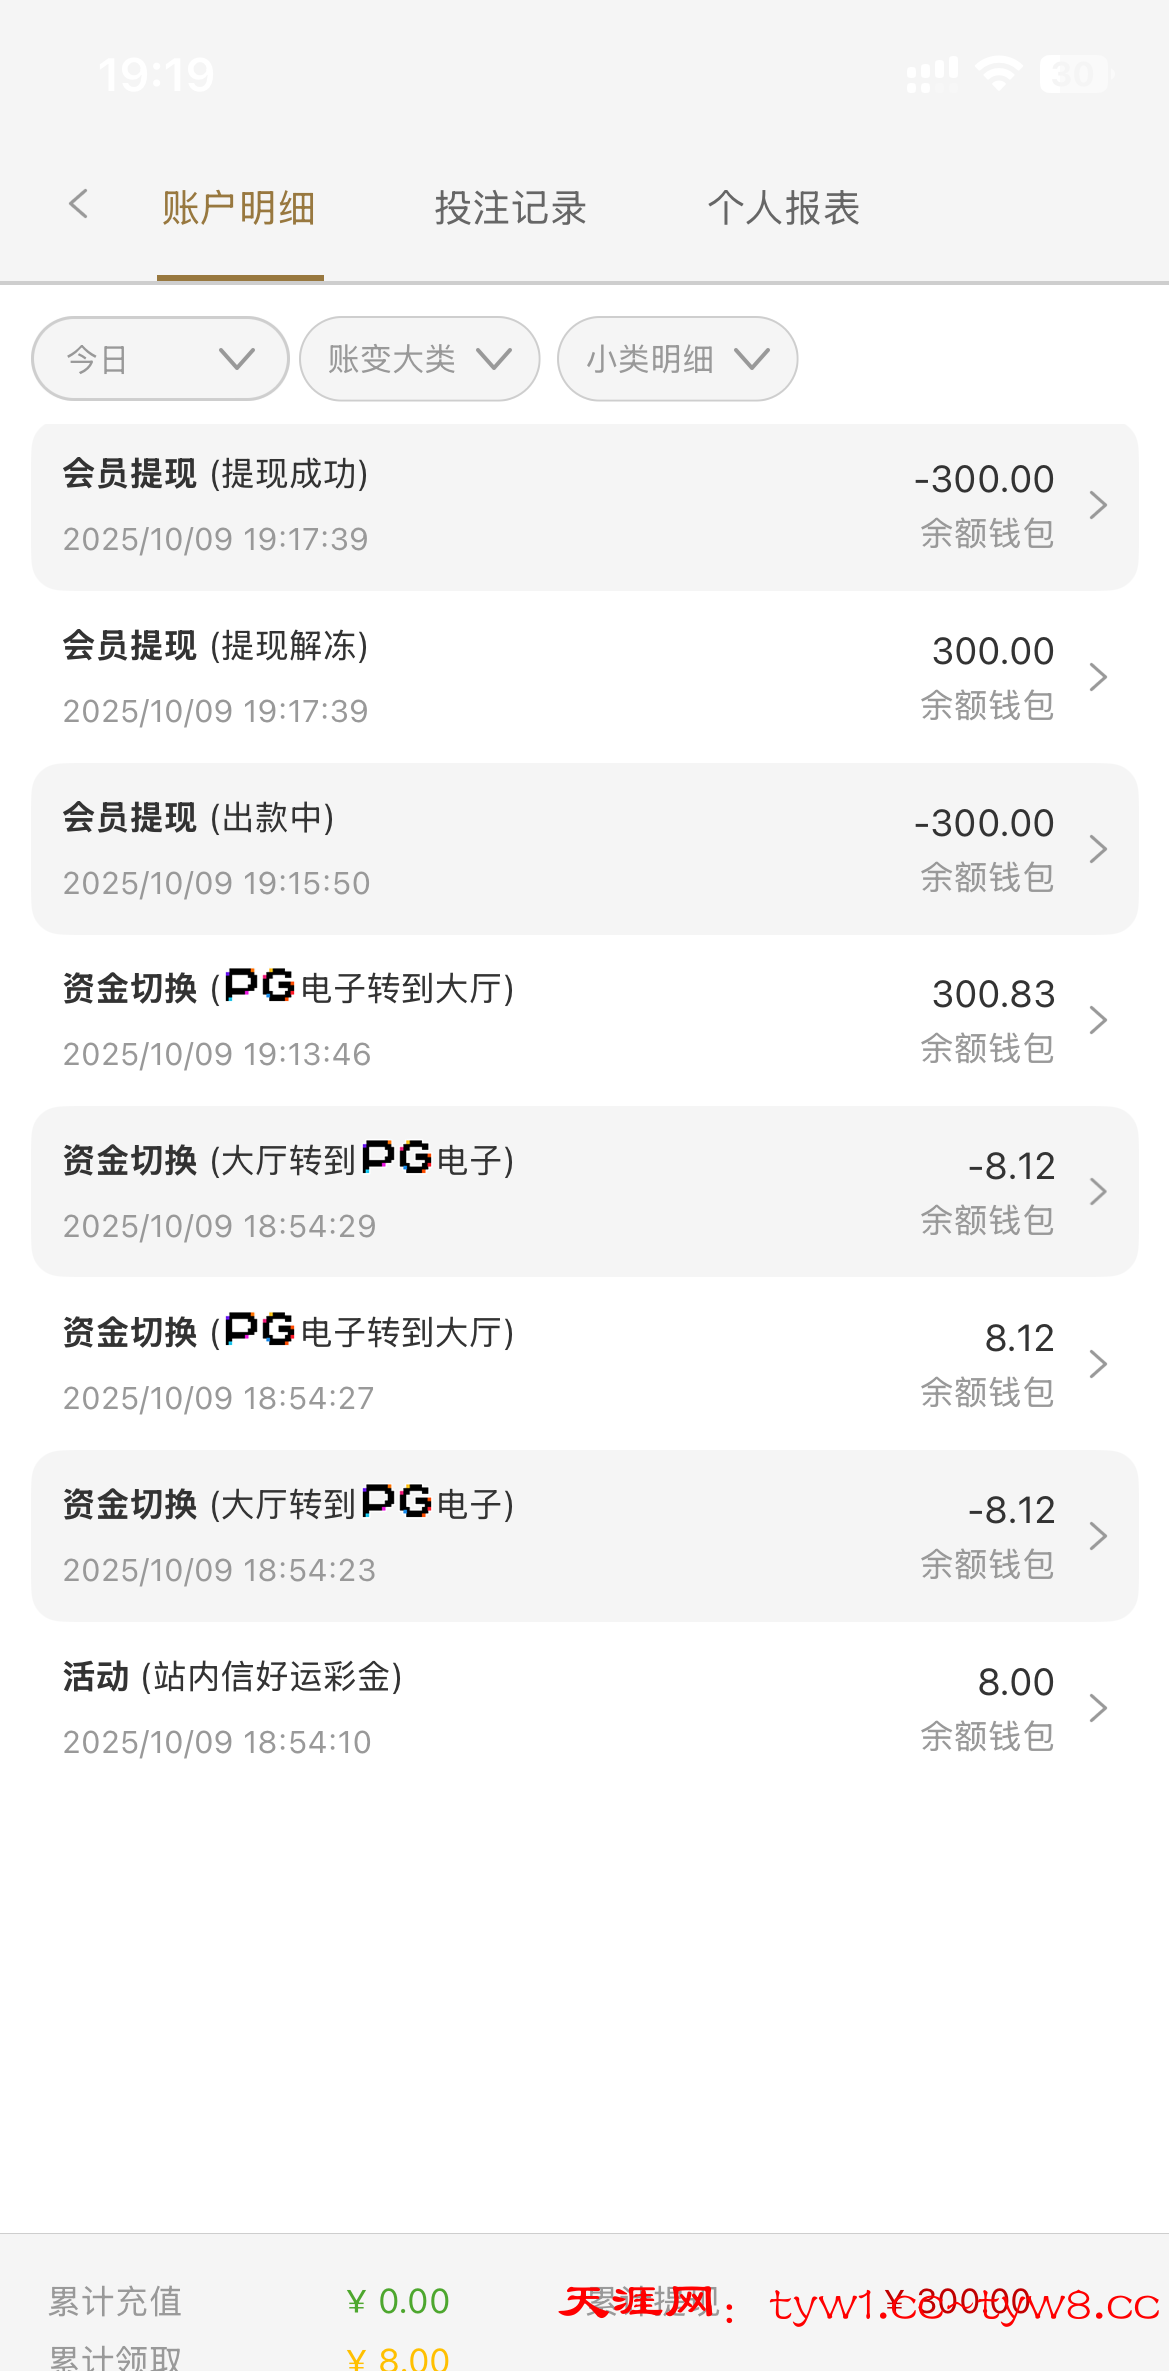Screen dimensions: 1169x2371
Task: Open the 会员提现 (出款中) record
Action: (x=500, y=849)
